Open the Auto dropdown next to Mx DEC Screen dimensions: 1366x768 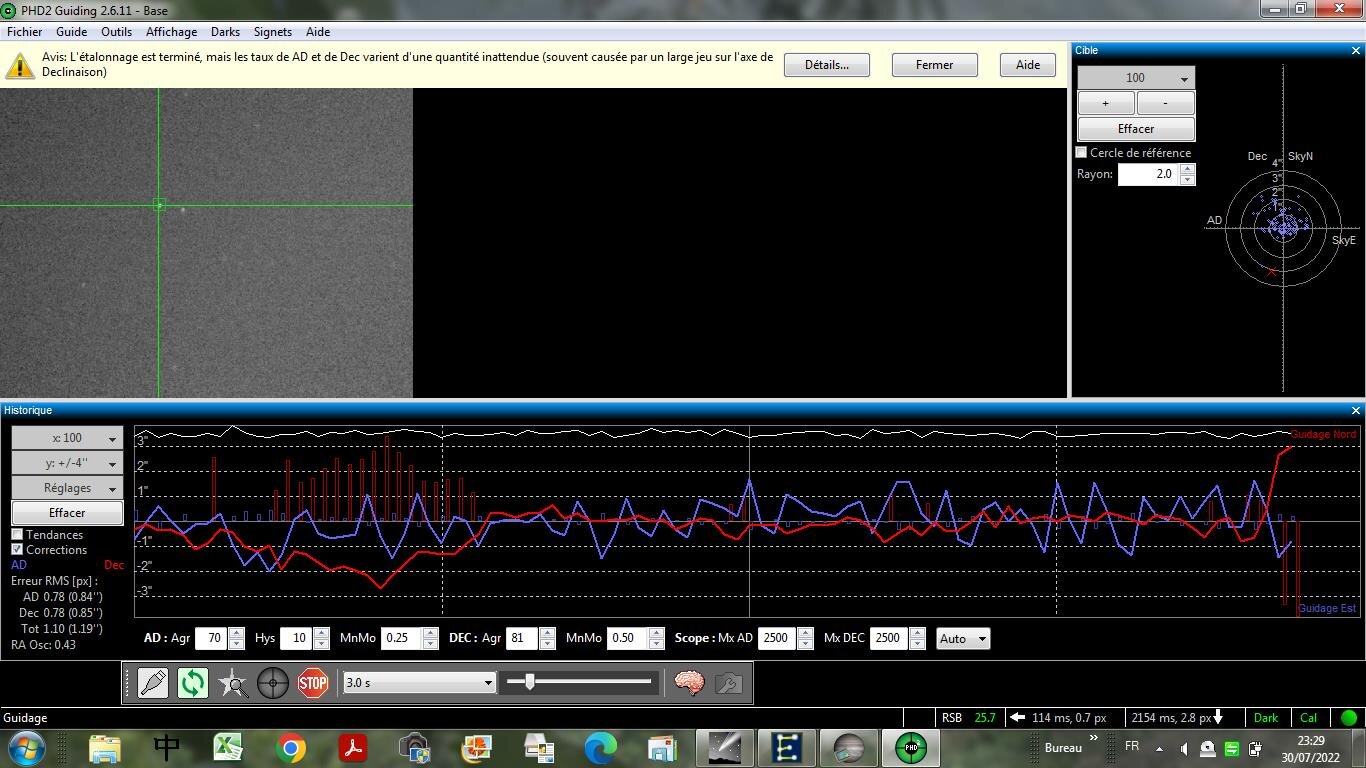(x=963, y=638)
